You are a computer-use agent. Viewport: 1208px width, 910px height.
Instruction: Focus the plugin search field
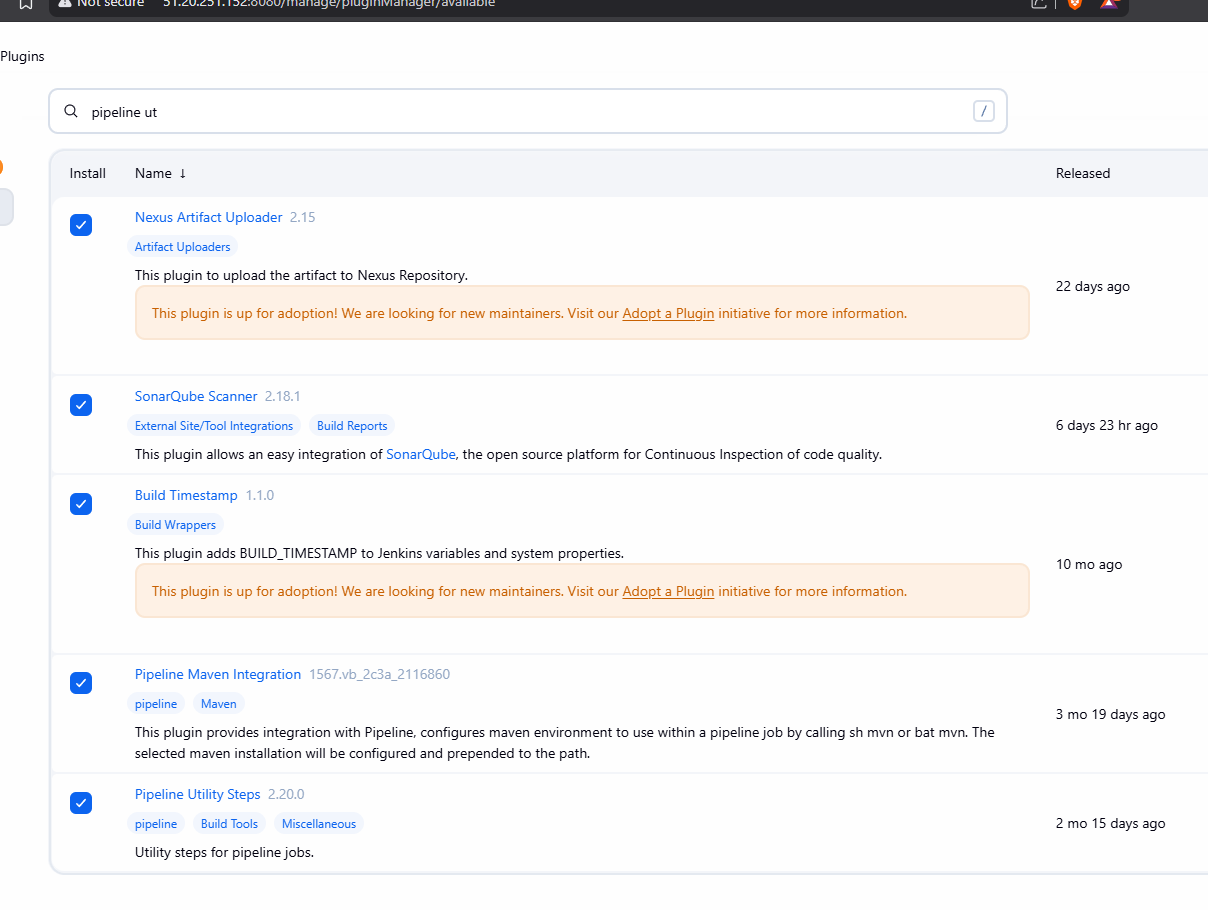pyautogui.click(x=528, y=112)
